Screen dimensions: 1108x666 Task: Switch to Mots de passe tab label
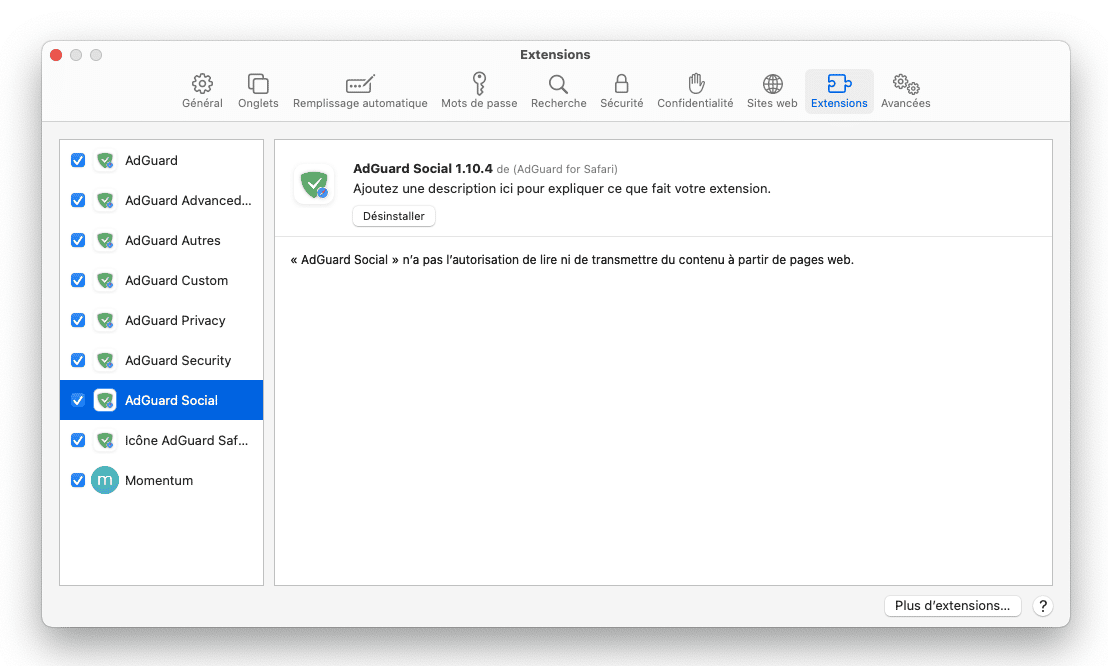pyautogui.click(x=479, y=103)
